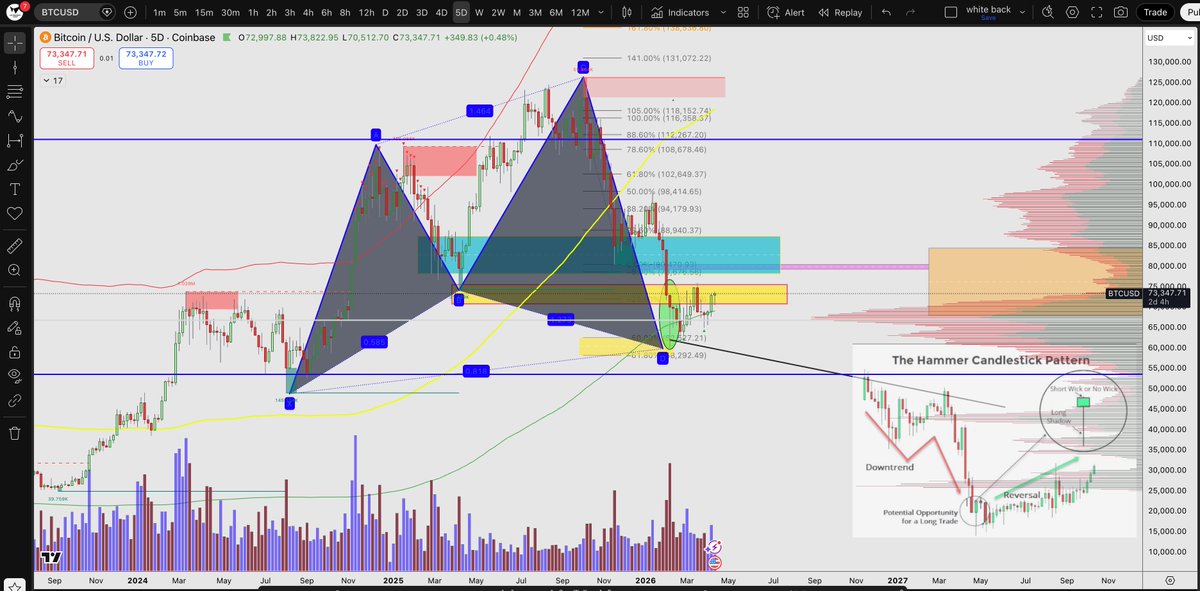The width and height of the screenshot is (1200, 591).
Task: Switch to the 5D timeframe
Action: 460,12
